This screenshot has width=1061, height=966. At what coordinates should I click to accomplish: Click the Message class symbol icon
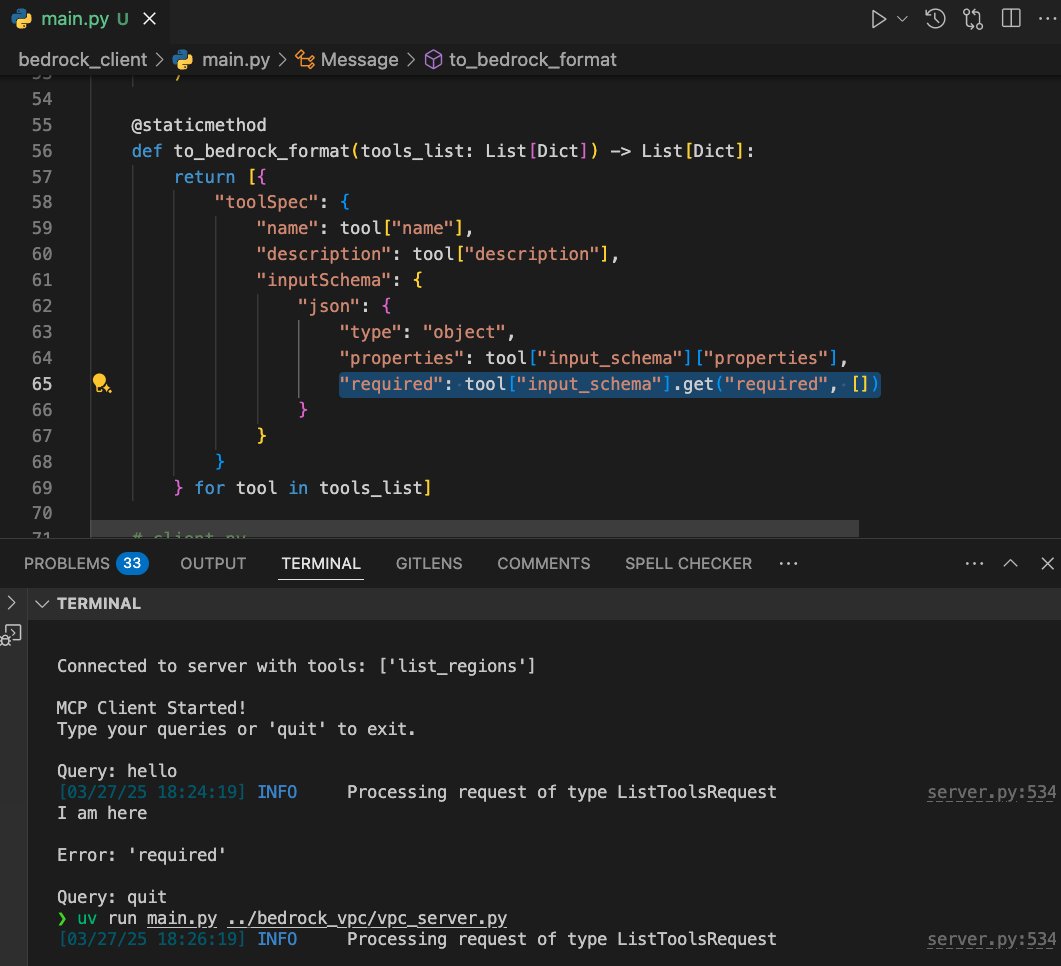tap(305, 60)
